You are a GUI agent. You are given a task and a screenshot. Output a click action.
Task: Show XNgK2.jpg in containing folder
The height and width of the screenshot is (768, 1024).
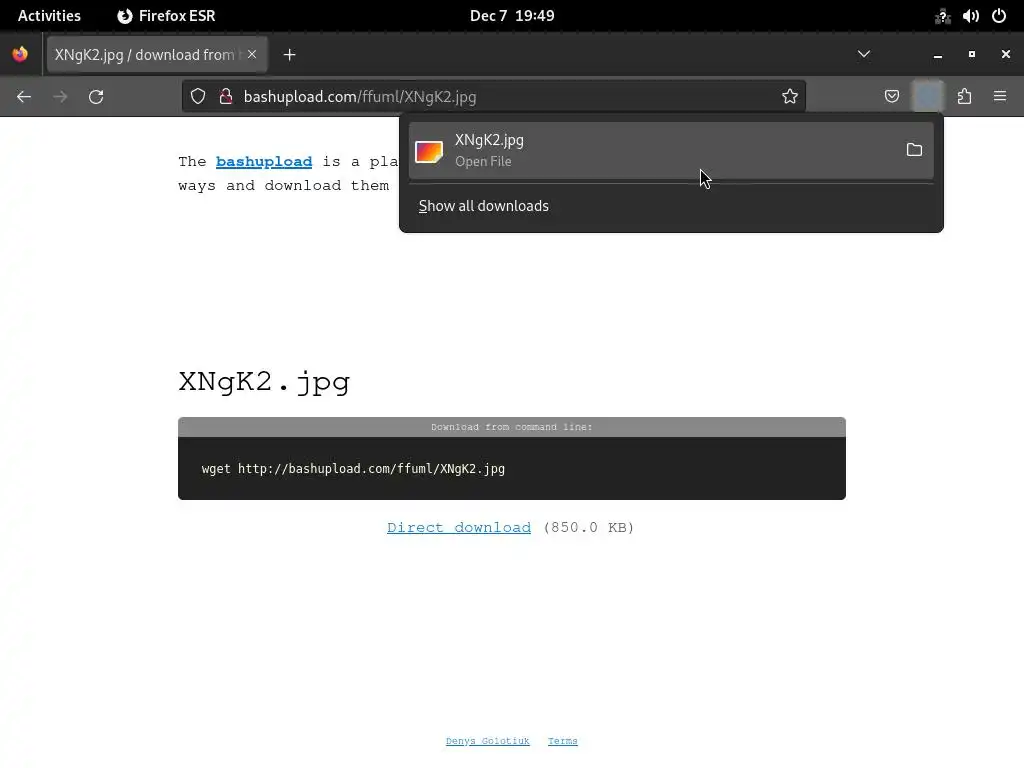(x=914, y=150)
